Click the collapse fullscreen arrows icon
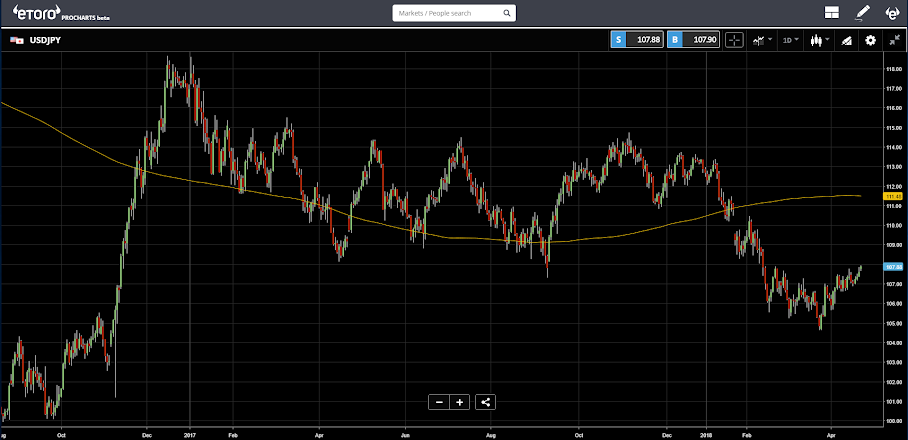Image resolution: width=908 pixels, height=440 pixels. coord(894,40)
